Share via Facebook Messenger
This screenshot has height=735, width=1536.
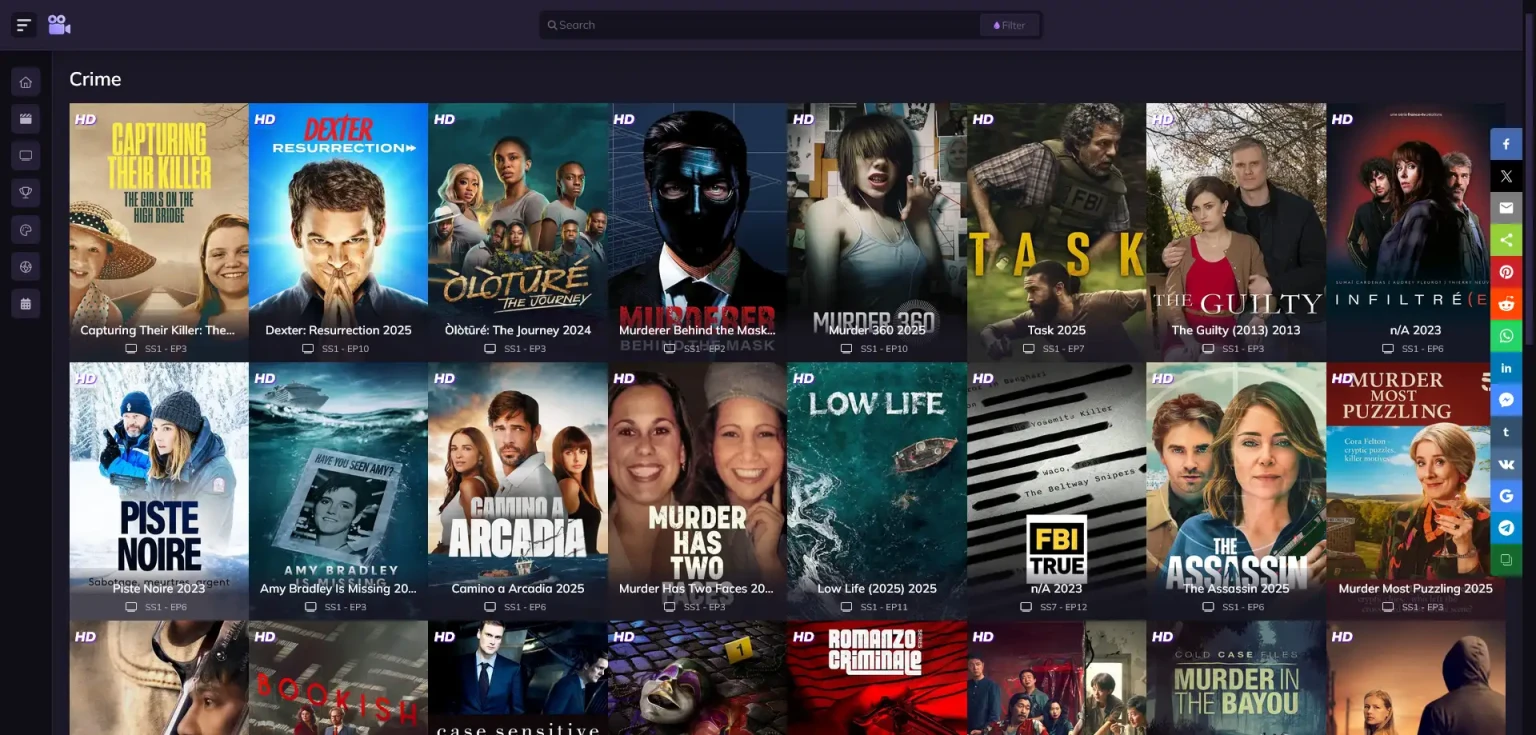(x=1506, y=400)
